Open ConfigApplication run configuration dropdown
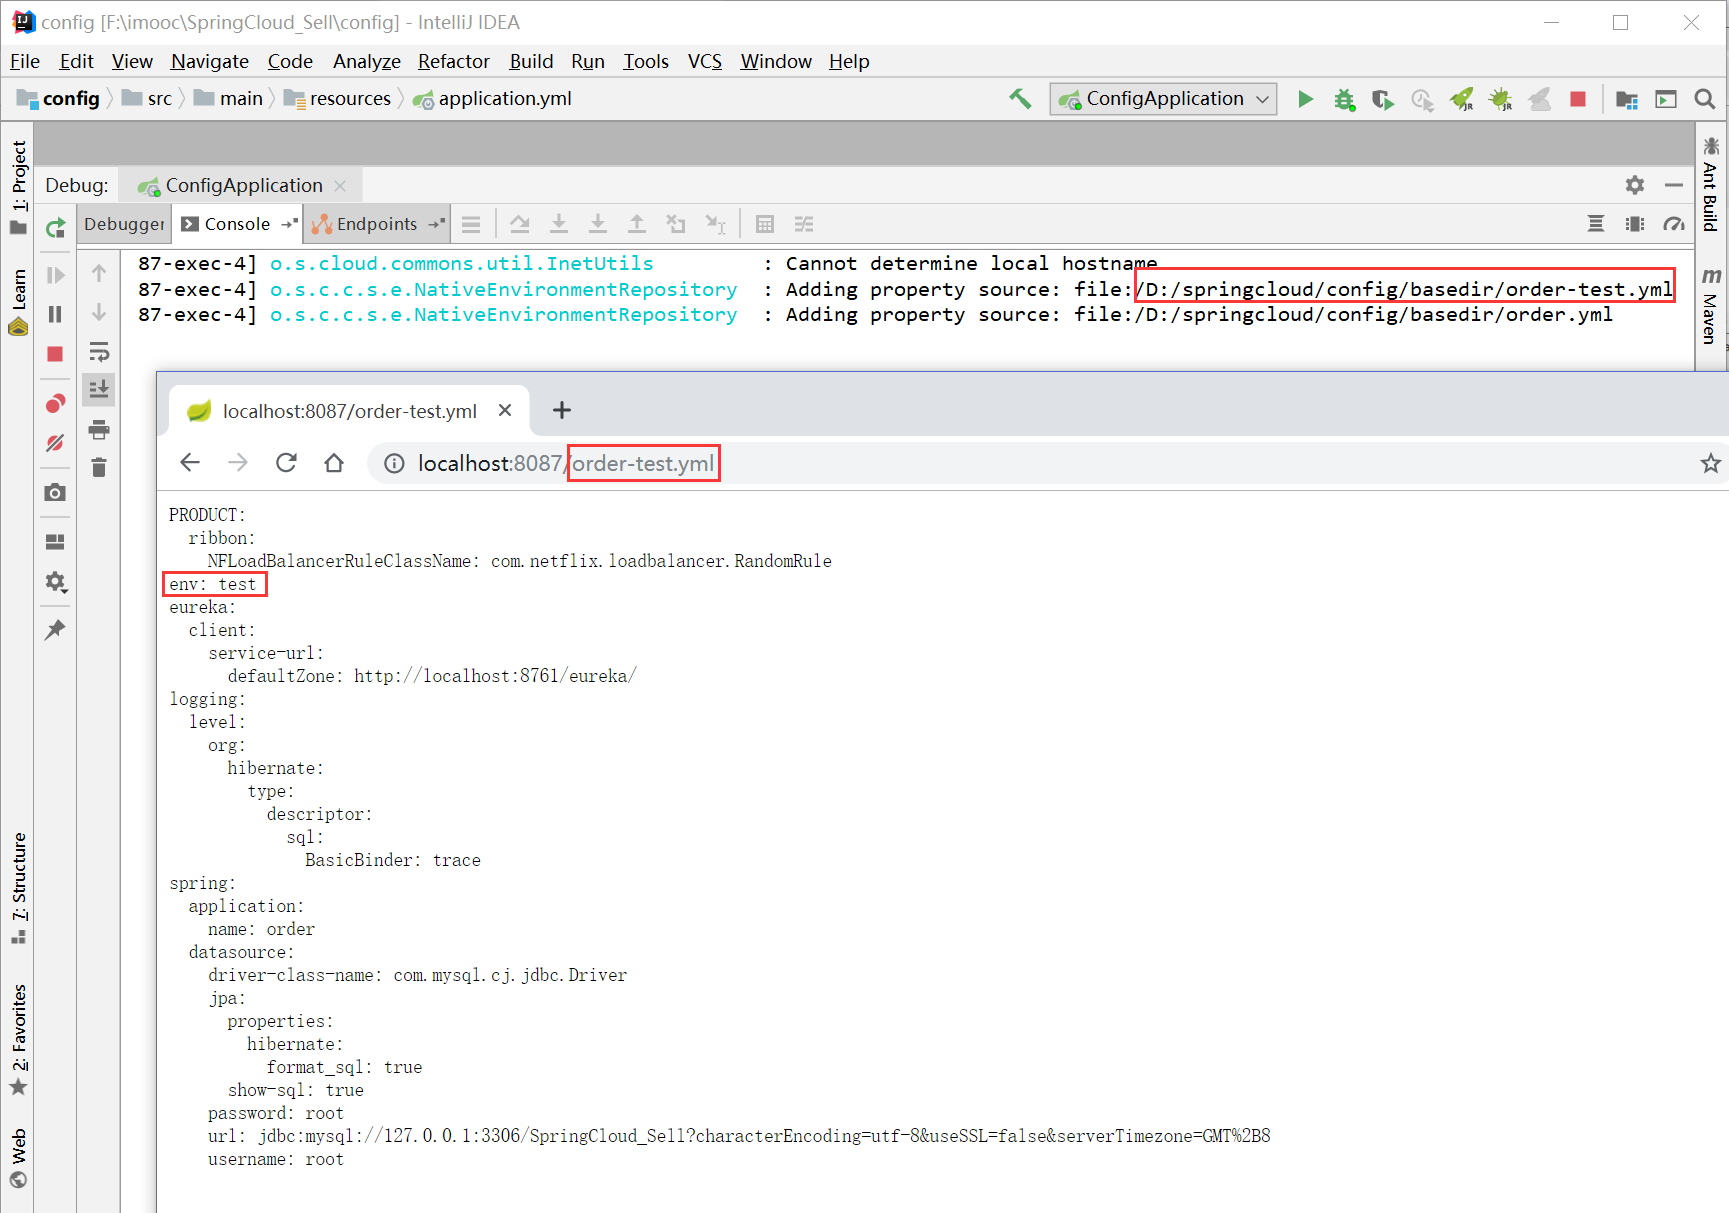 (x=1163, y=99)
